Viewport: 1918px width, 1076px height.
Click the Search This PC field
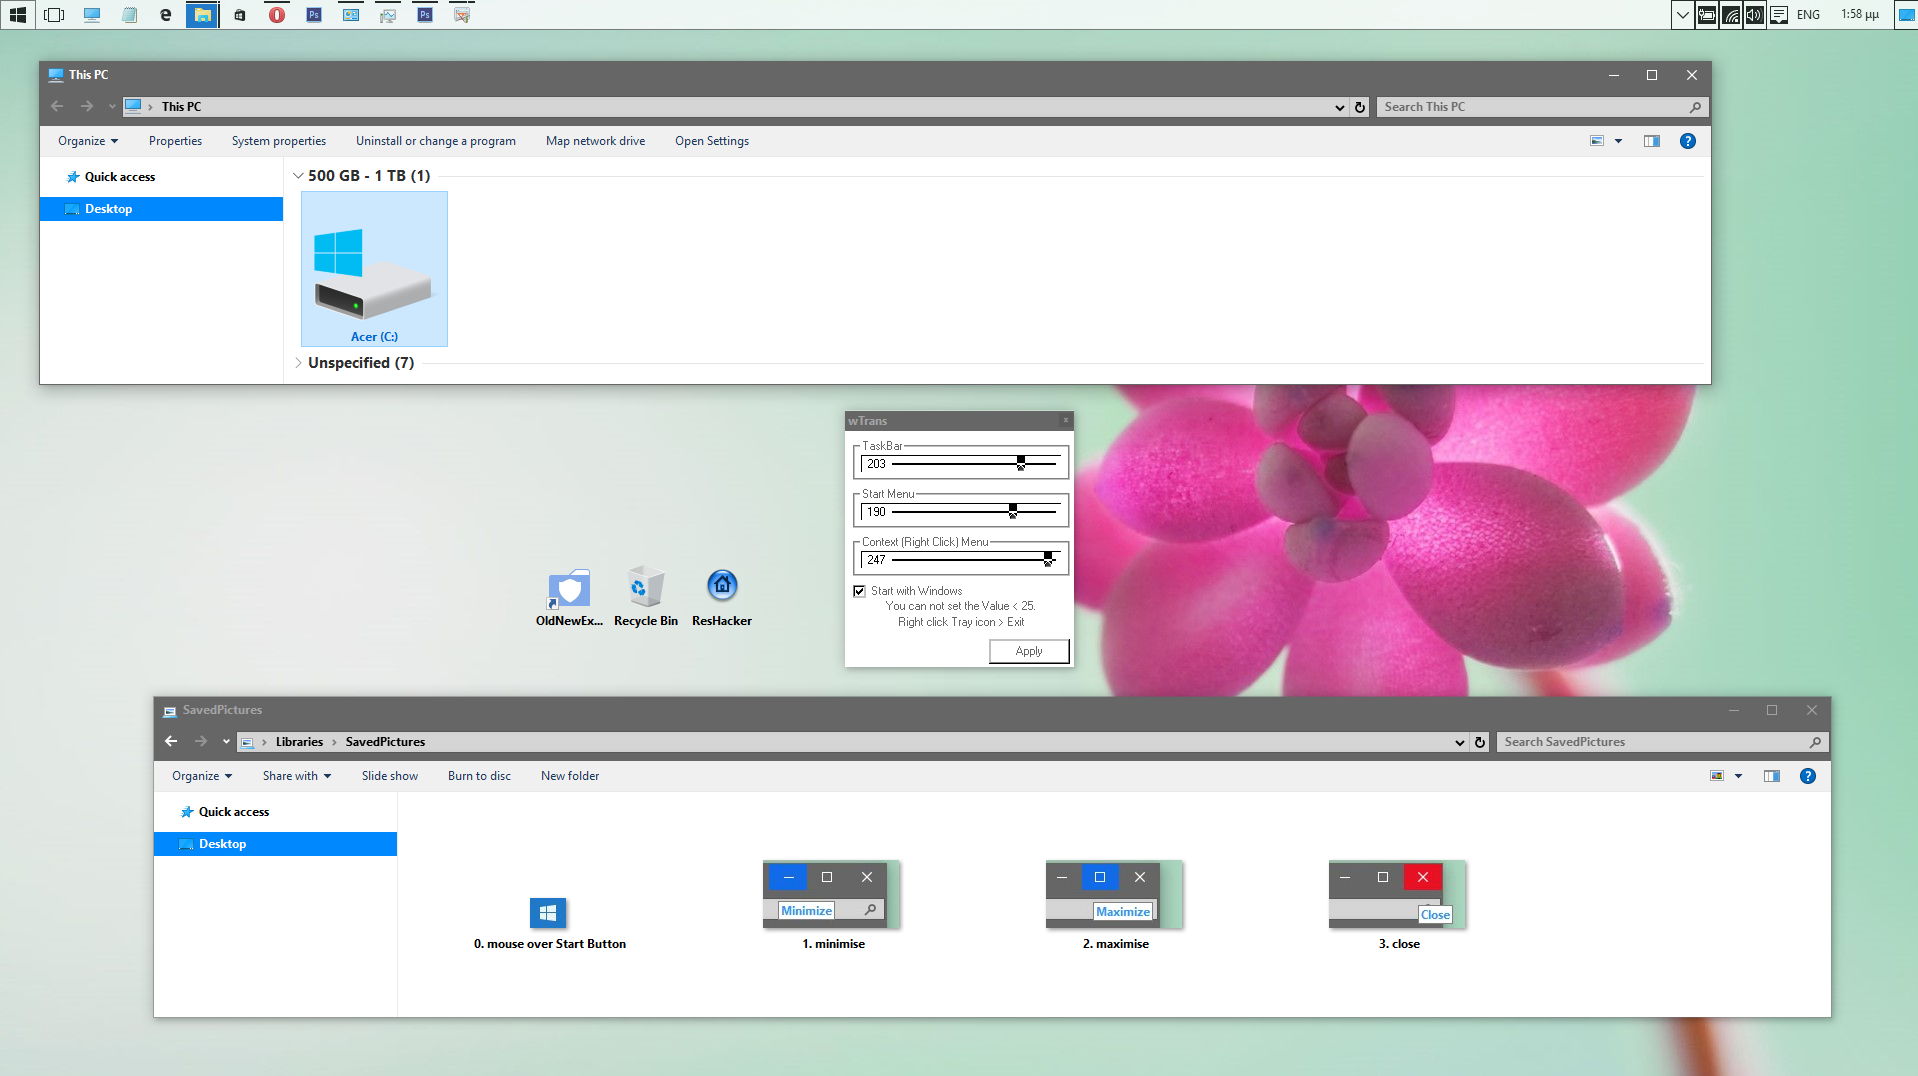[x=1530, y=107]
